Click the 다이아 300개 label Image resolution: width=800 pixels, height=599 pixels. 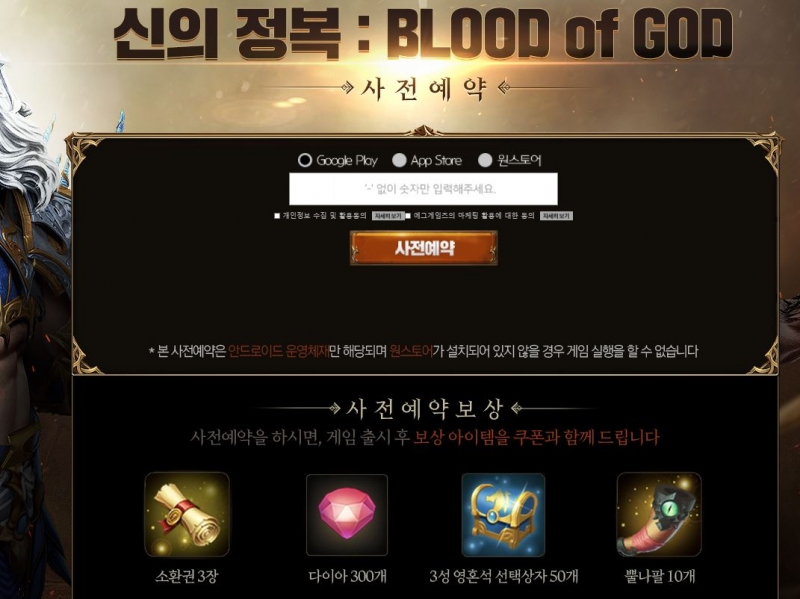pos(347,577)
